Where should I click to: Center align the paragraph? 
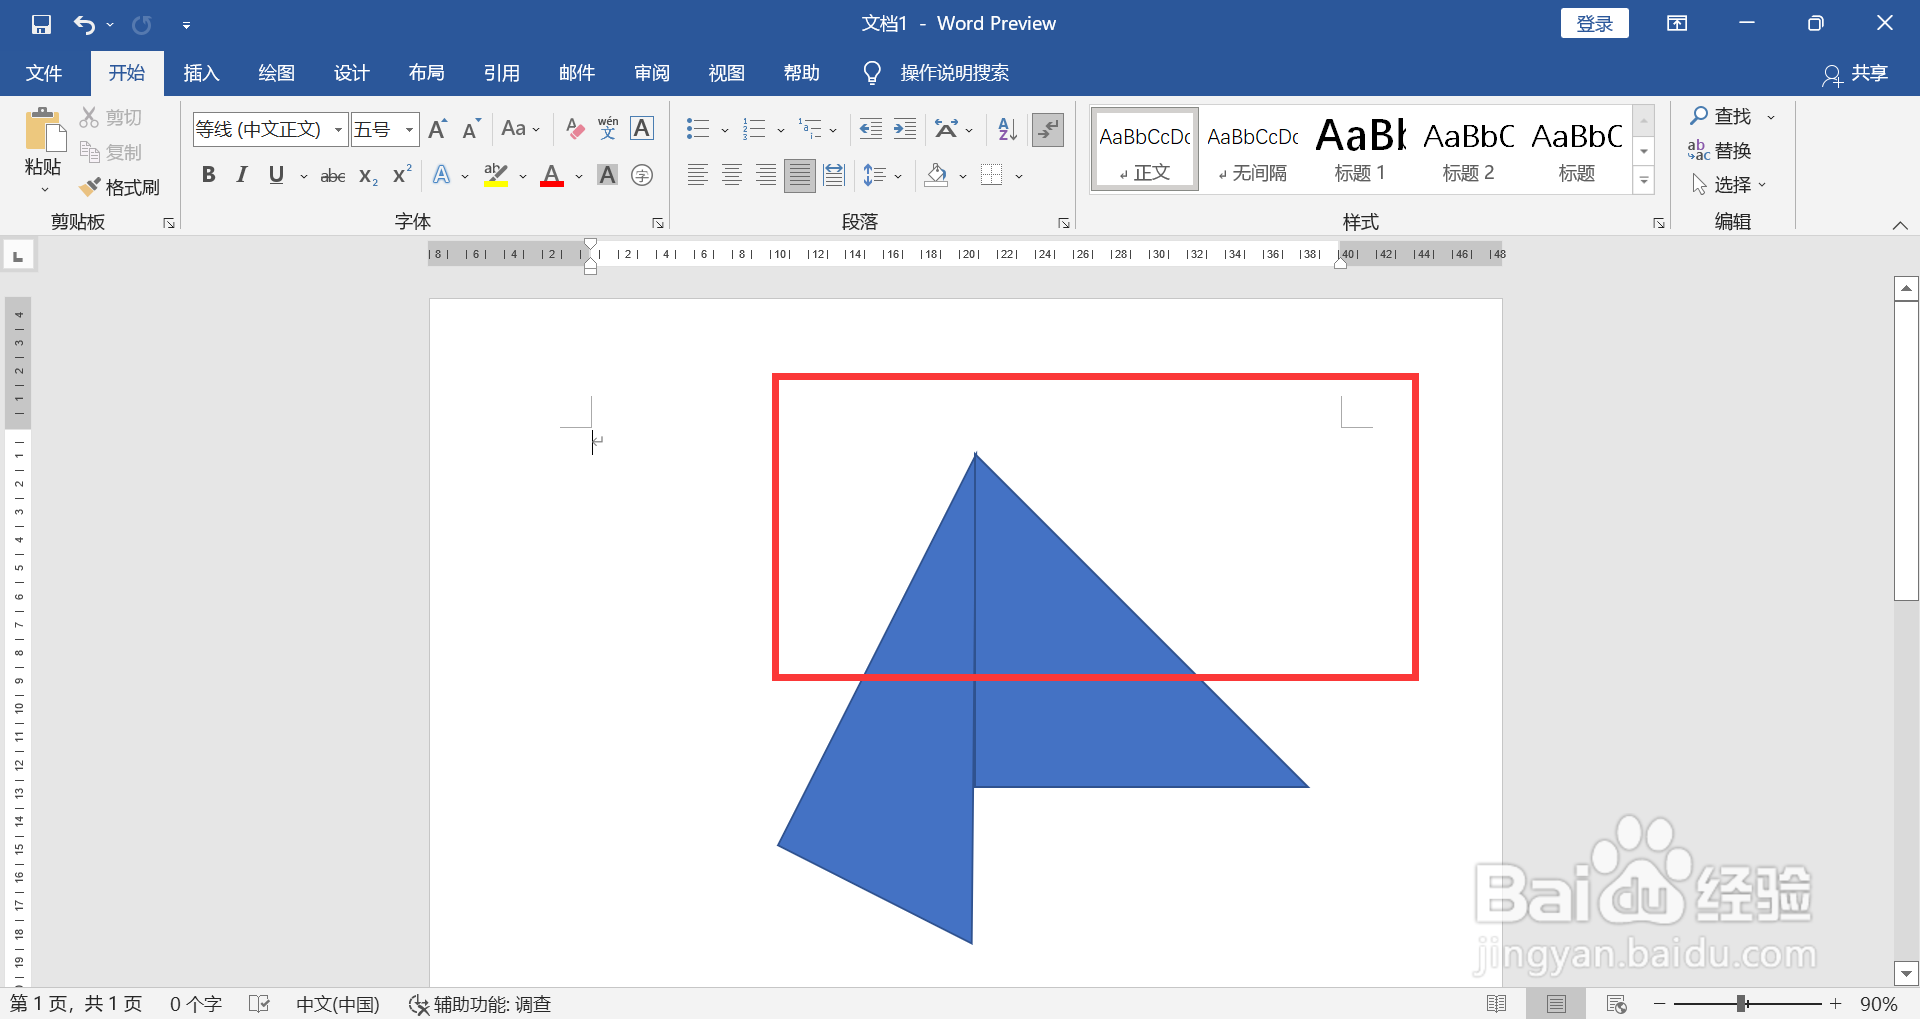732,176
